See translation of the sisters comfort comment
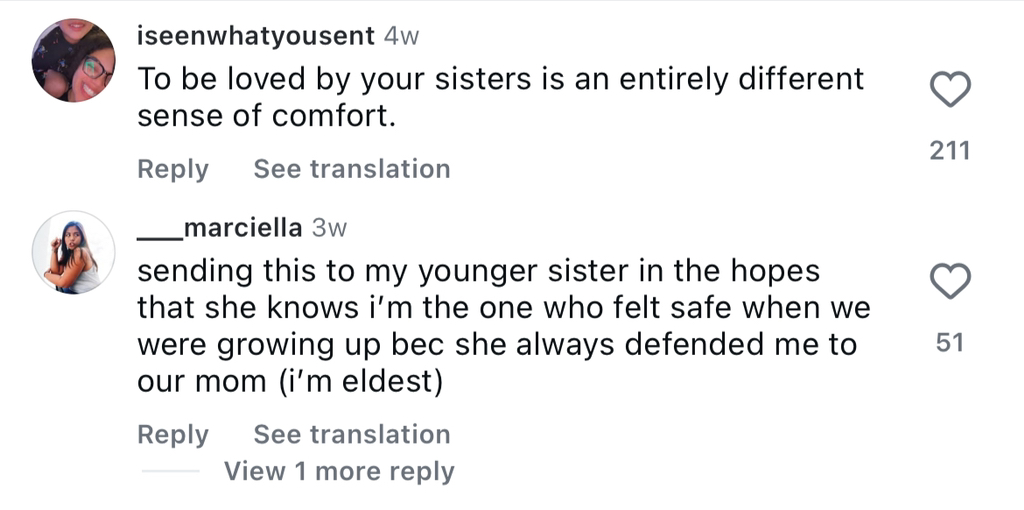This screenshot has width=1024, height=510. click(x=352, y=169)
